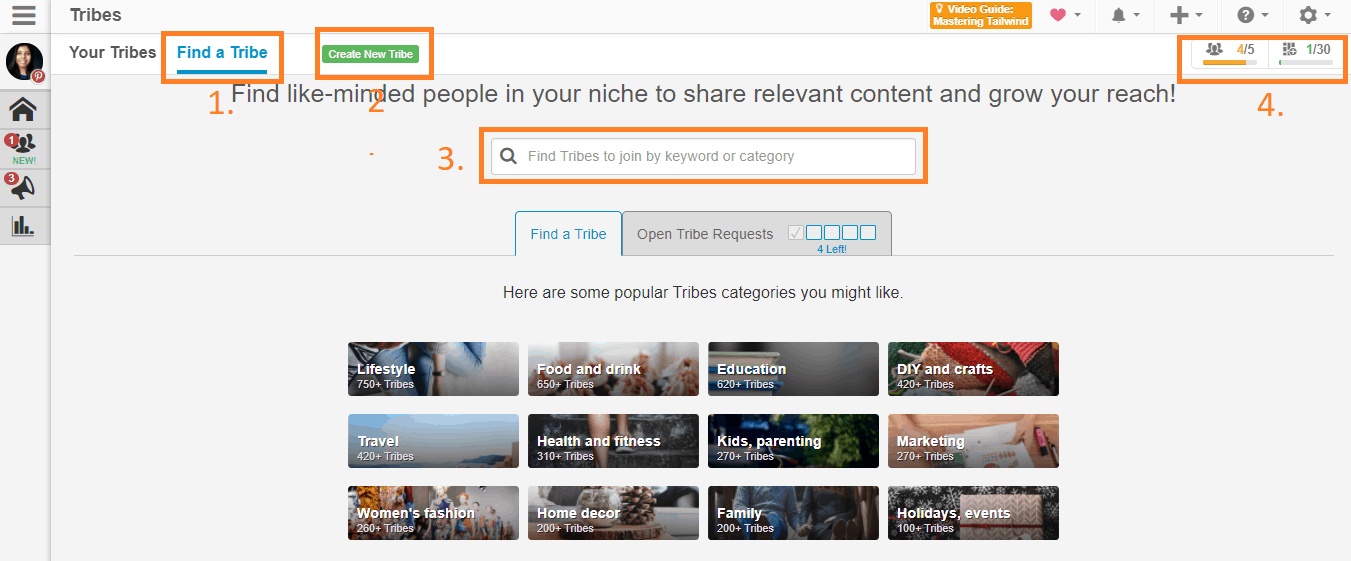Click the heart icon in the top bar
Image resolution: width=1351 pixels, height=561 pixels.
coord(1058,15)
